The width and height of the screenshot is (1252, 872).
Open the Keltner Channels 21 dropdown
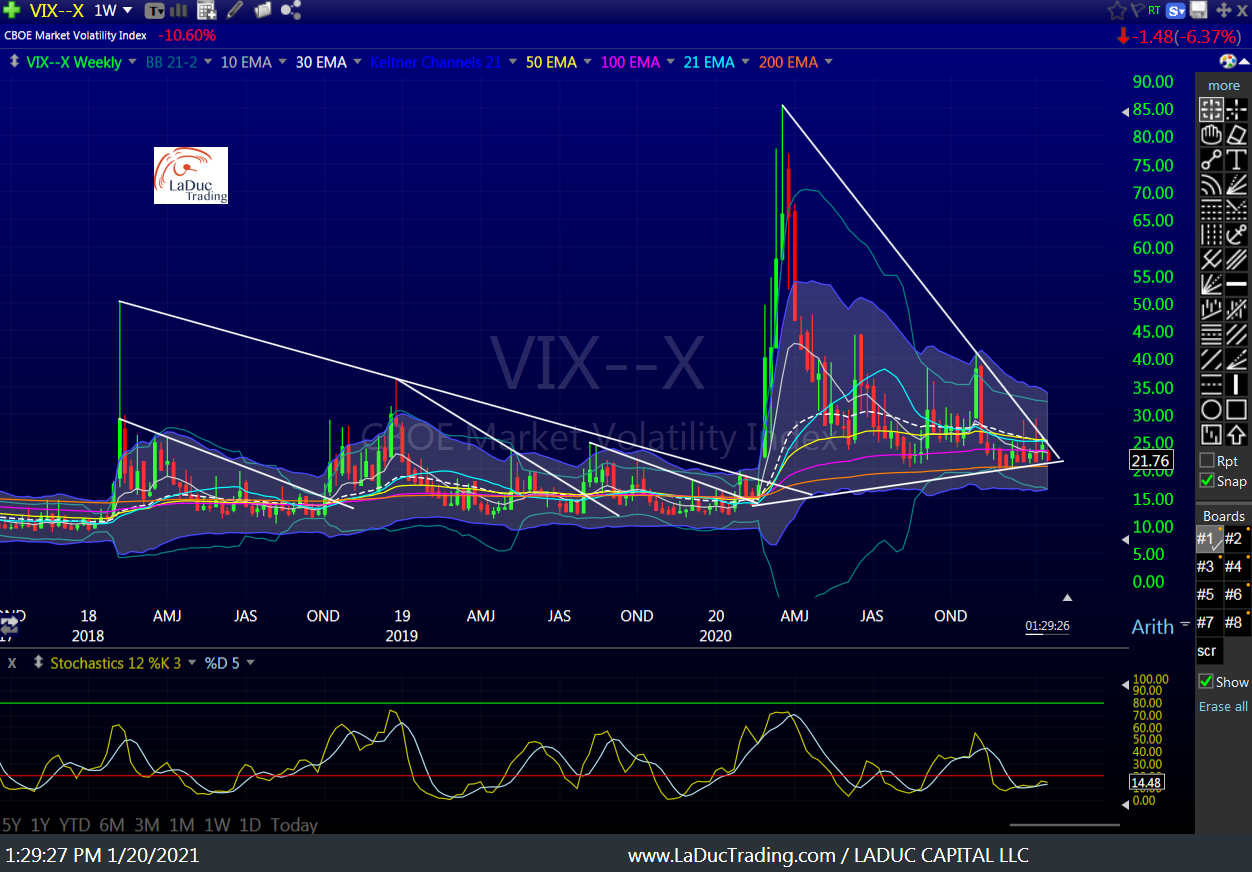[x=513, y=62]
